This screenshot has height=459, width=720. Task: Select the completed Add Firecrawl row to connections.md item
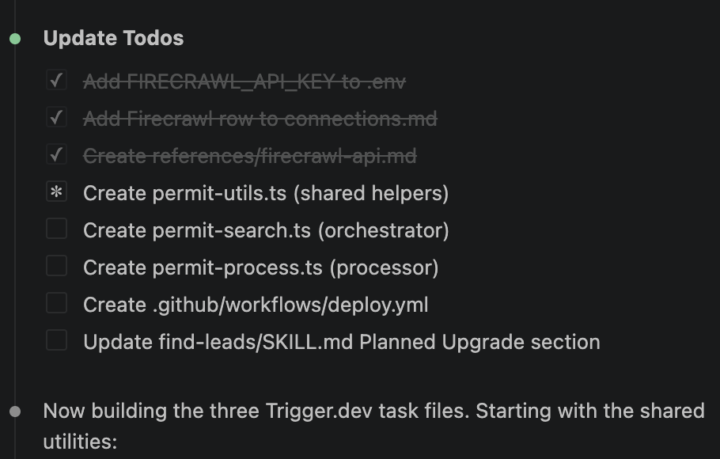click(260, 119)
